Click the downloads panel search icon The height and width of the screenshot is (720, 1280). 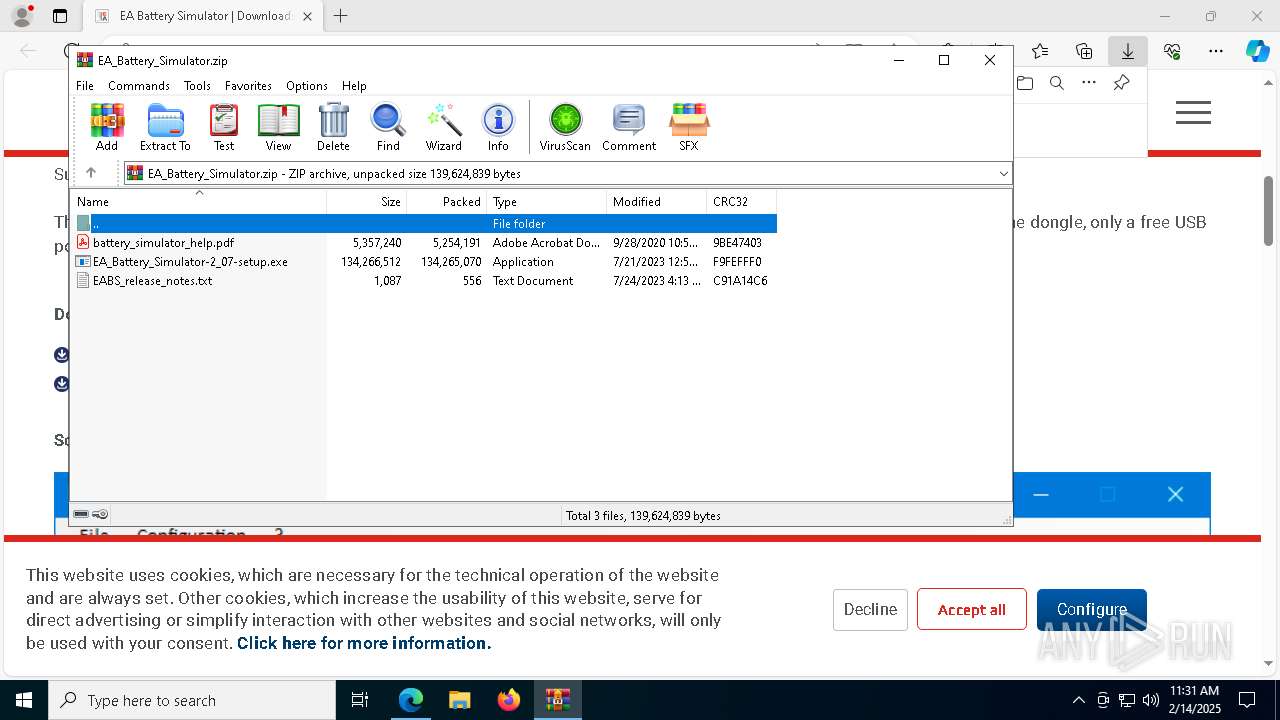coord(1057,83)
